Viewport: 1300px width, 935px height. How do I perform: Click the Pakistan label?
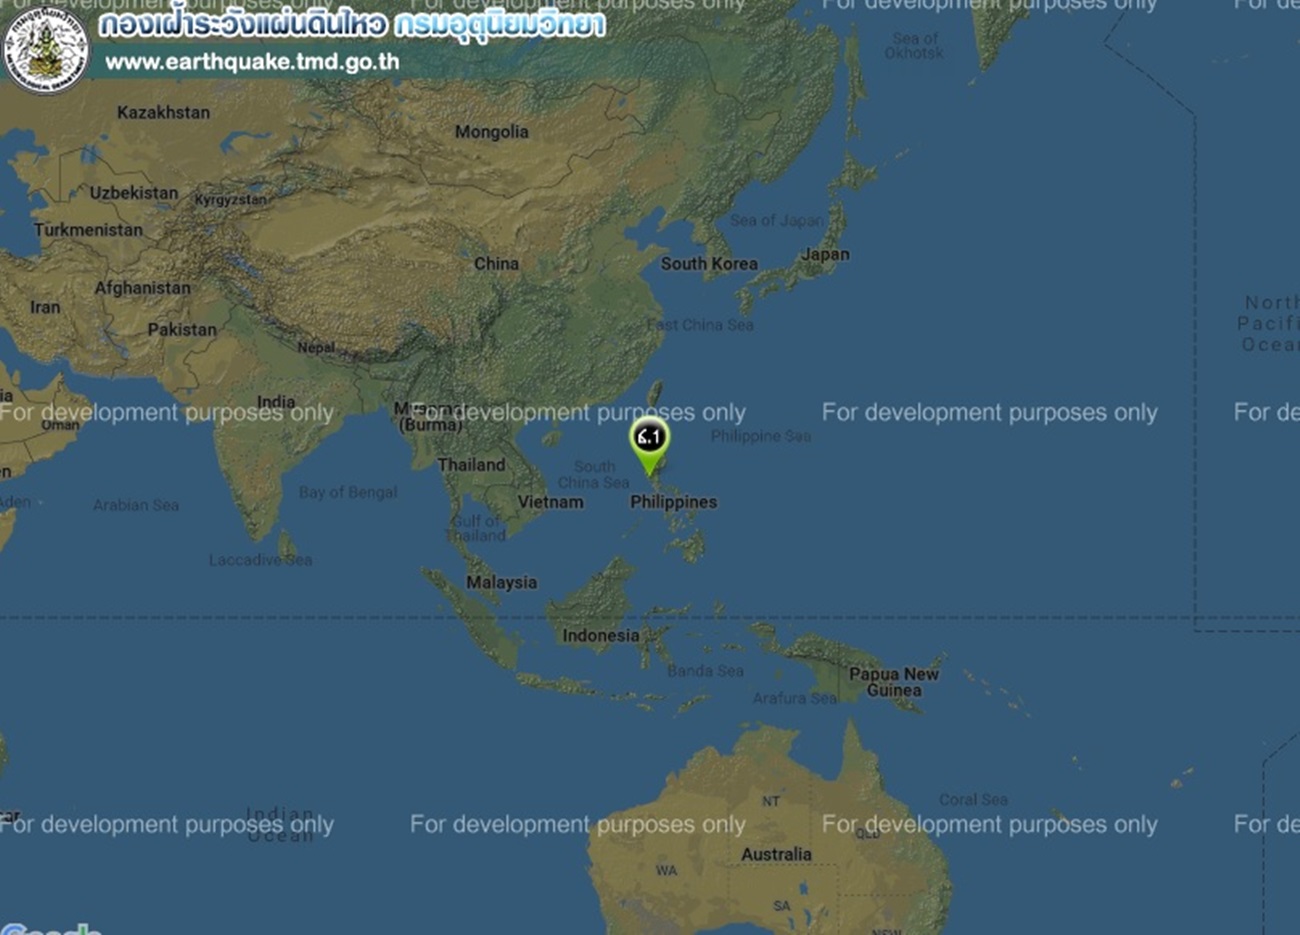pos(182,330)
